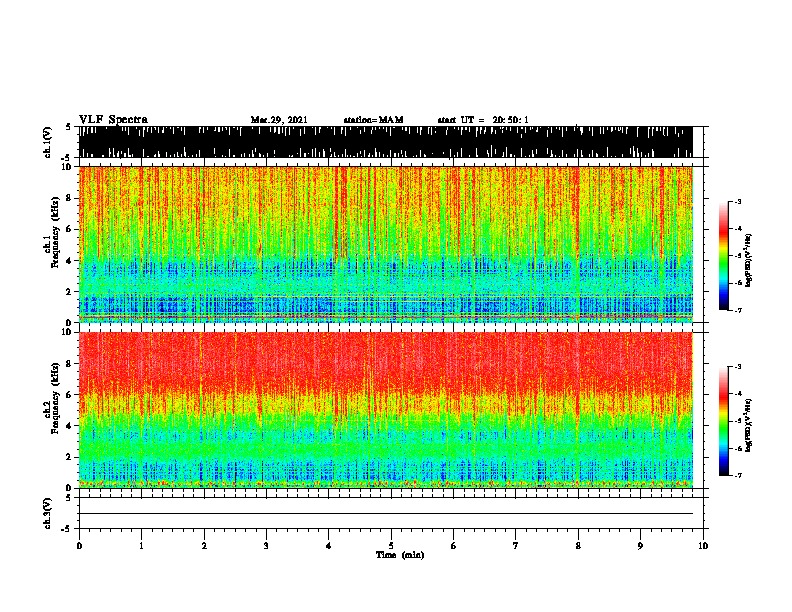
Task: Select the 'Mar.29, 2021' date label
Action: click(x=279, y=120)
